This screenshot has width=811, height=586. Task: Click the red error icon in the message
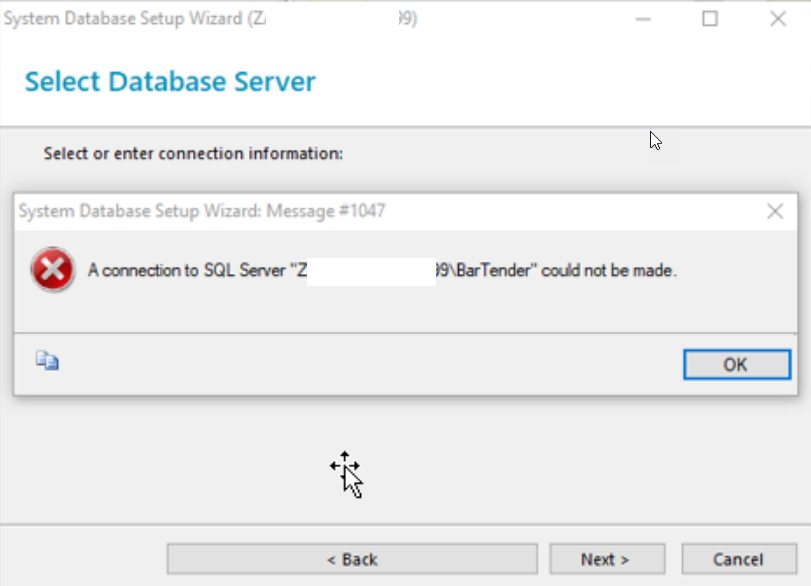pyautogui.click(x=52, y=269)
